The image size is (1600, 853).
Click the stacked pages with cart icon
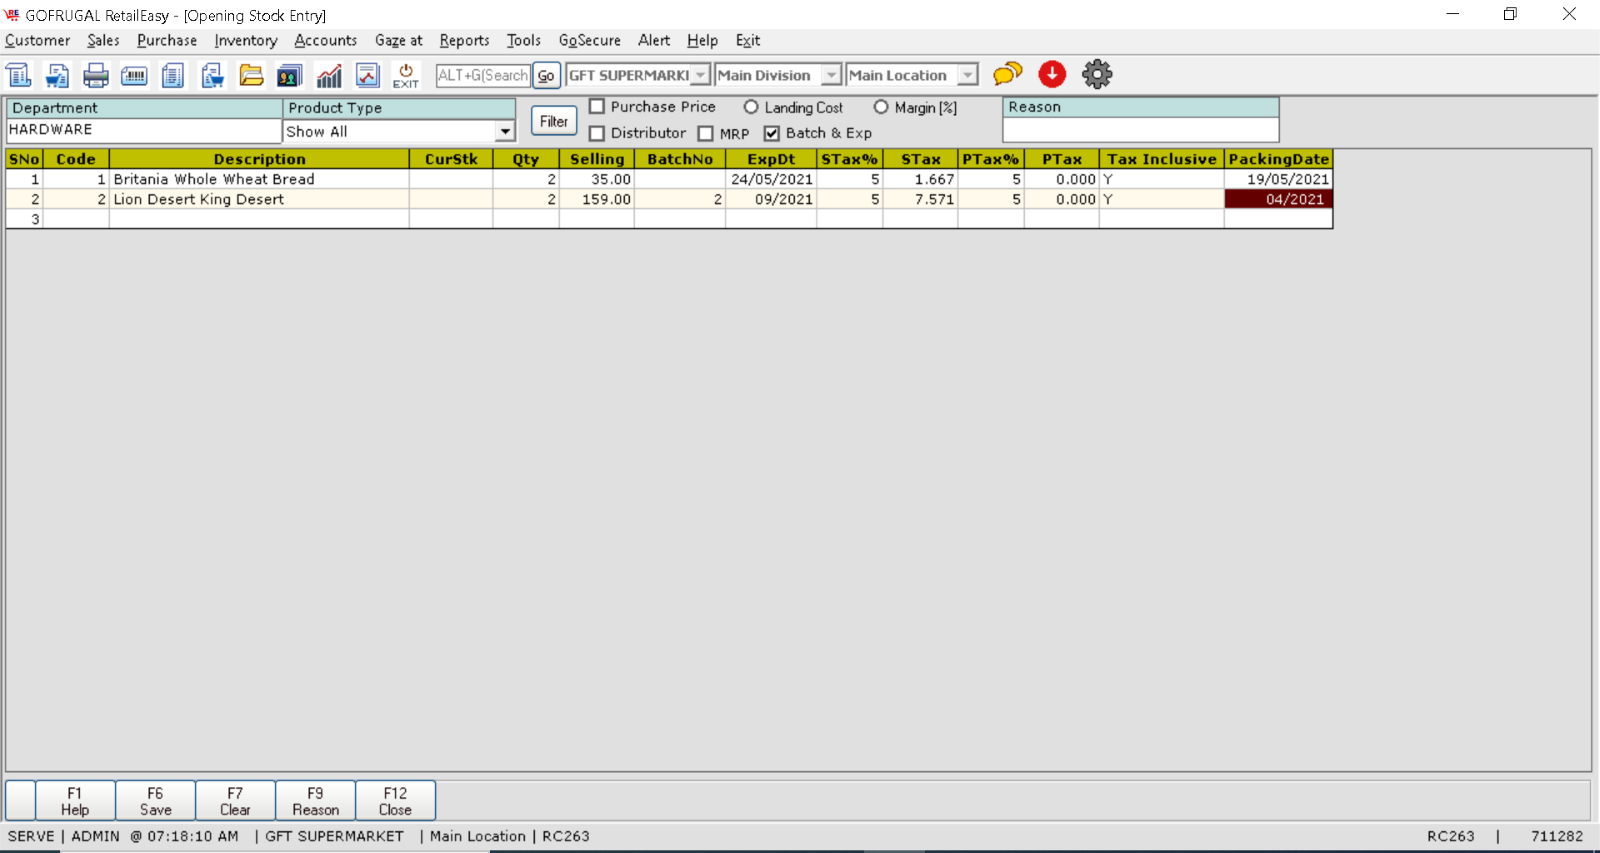click(x=212, y=75)
